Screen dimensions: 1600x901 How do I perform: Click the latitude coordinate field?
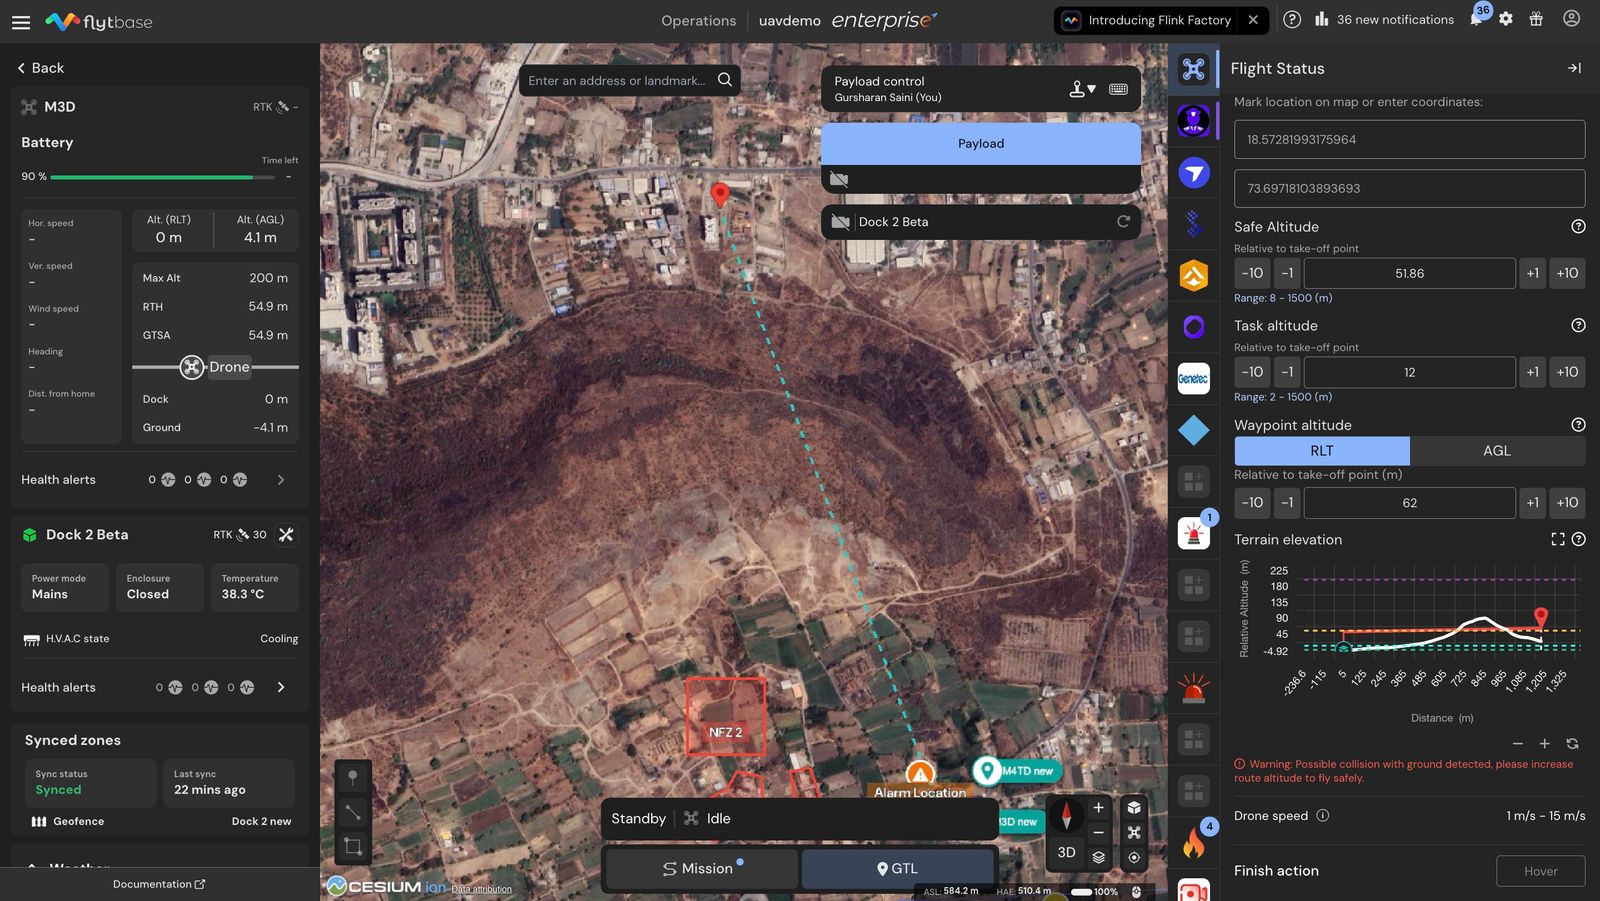coord(1409,140)
